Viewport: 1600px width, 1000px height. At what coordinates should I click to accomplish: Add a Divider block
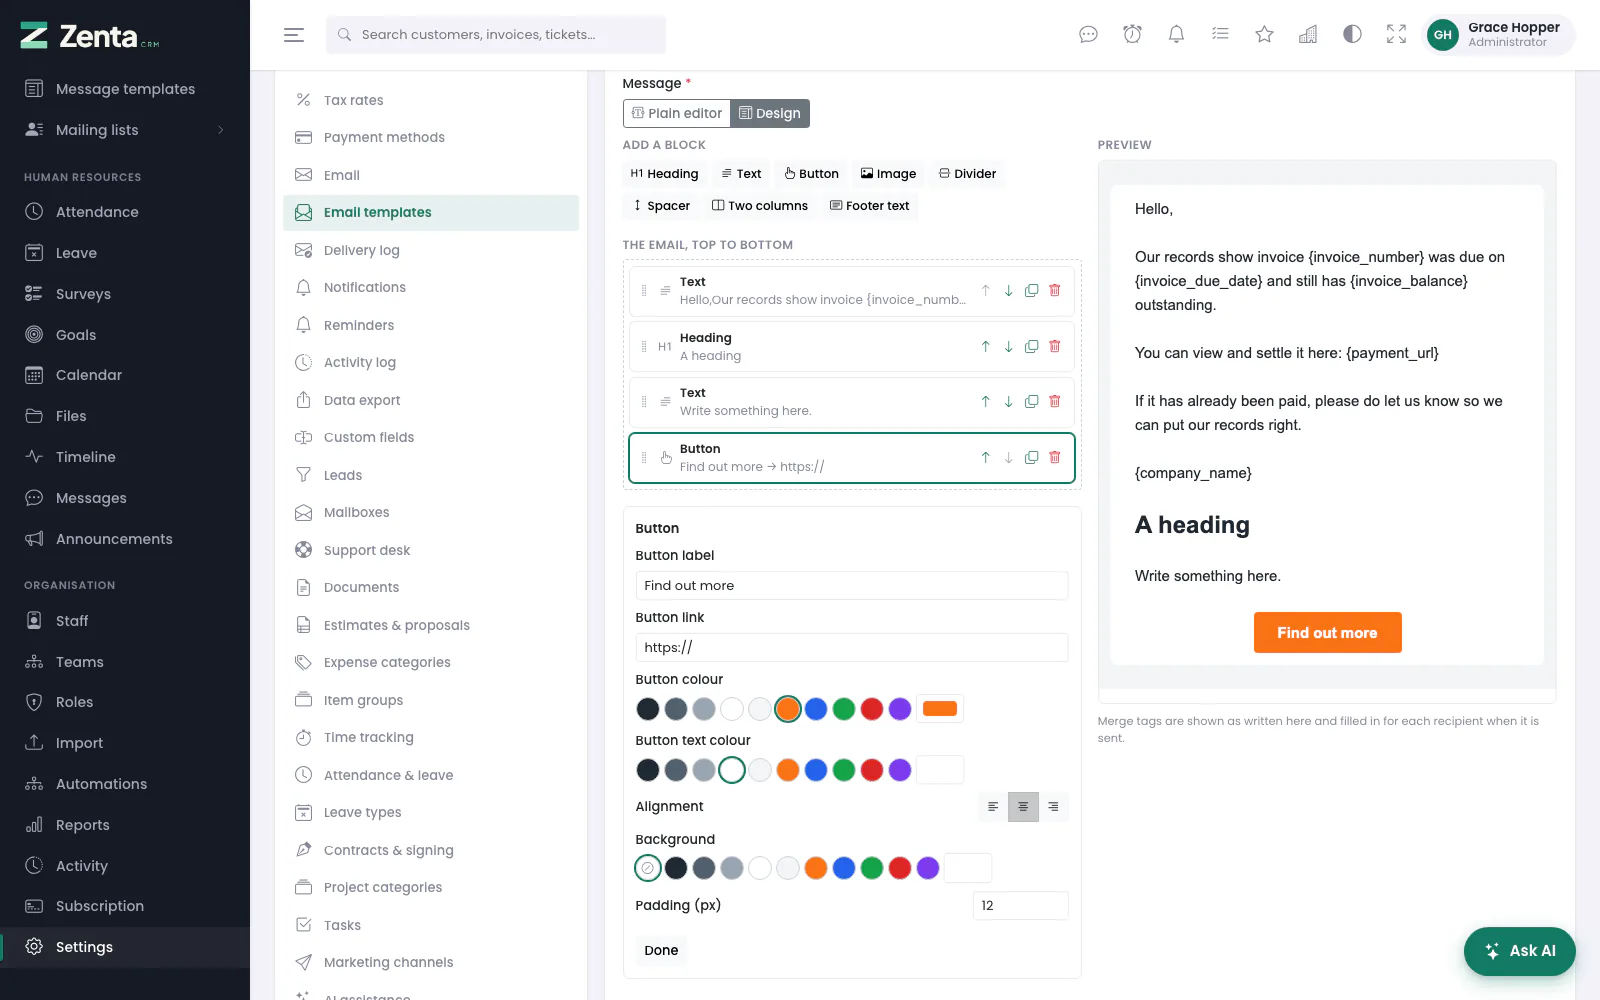point(967,174)
